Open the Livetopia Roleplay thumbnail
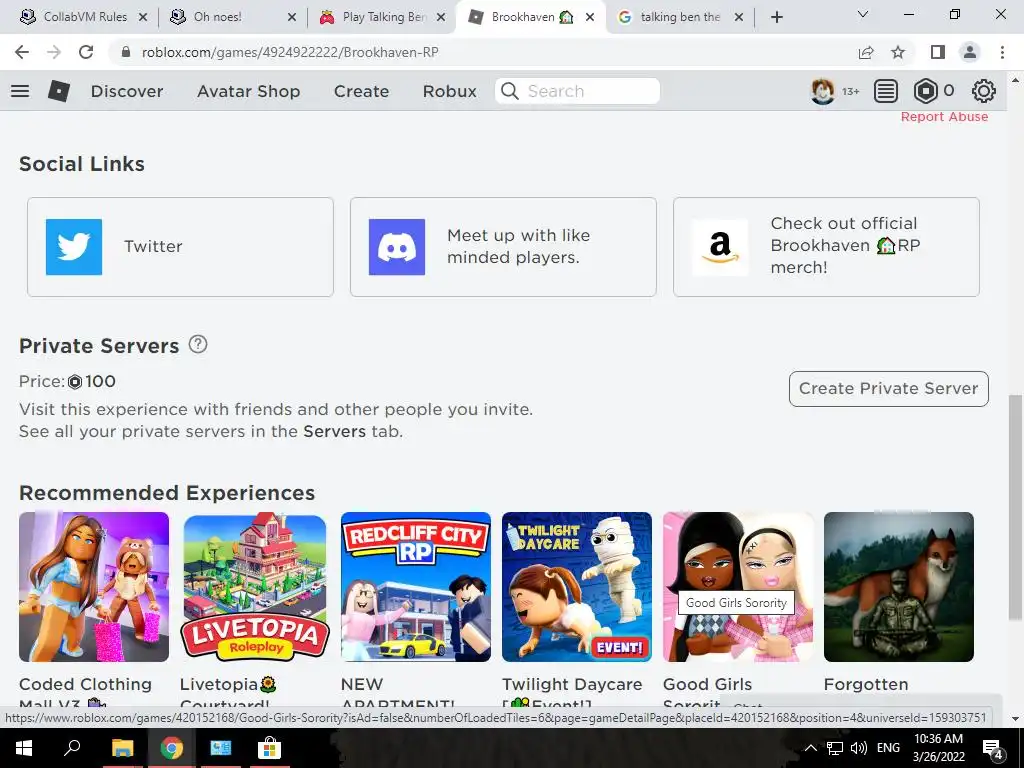Image resolution: width=1024 pixels, height=768 pixels. [255, 586]
